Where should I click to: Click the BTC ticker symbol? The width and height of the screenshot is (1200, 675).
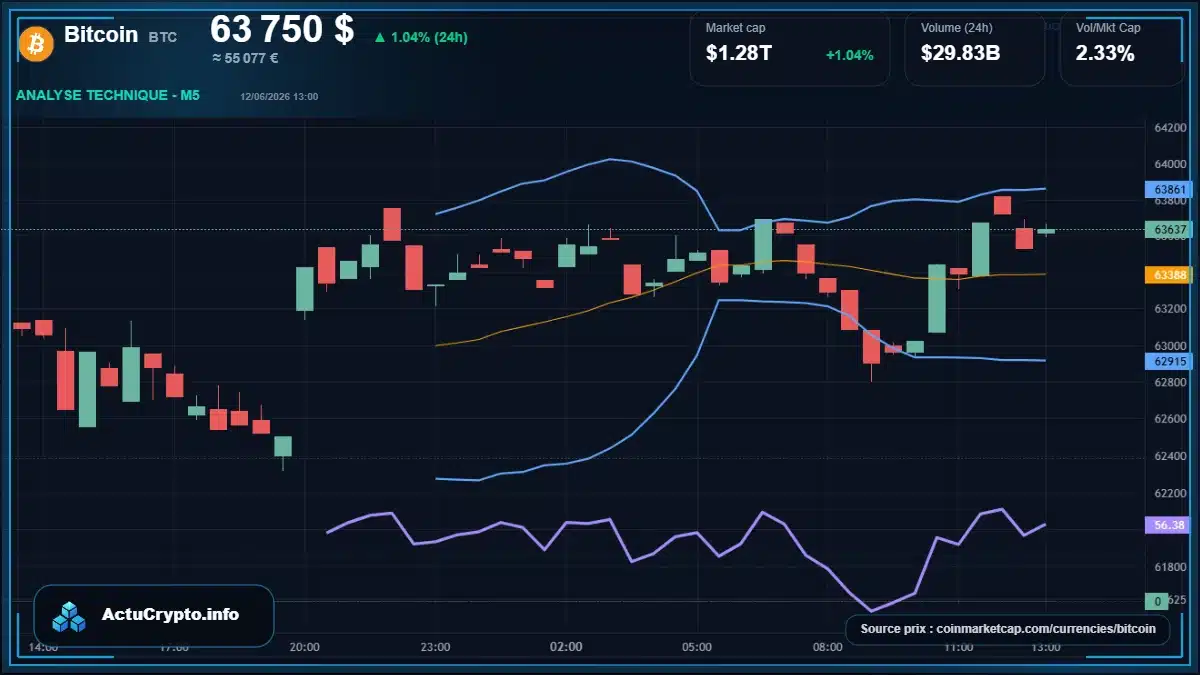[x=163, y=37]
